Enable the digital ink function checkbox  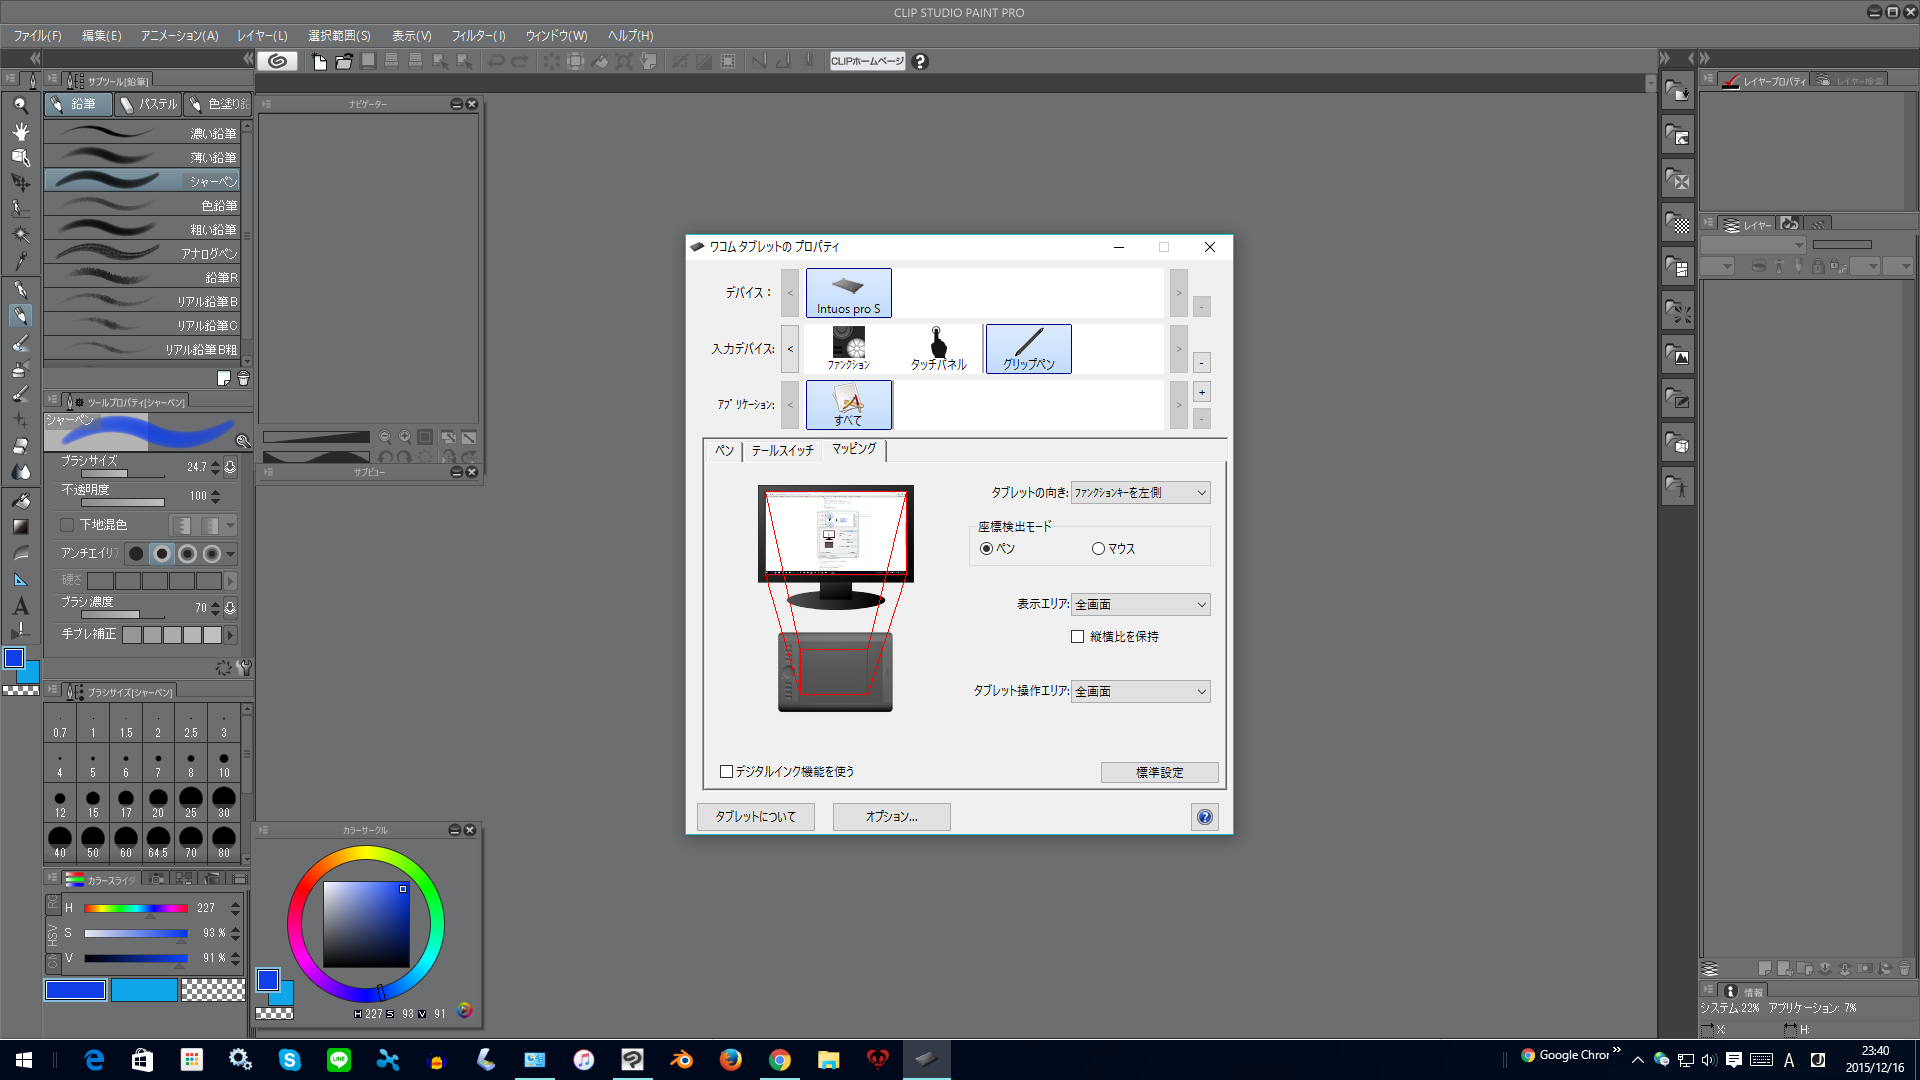point(727,771)
